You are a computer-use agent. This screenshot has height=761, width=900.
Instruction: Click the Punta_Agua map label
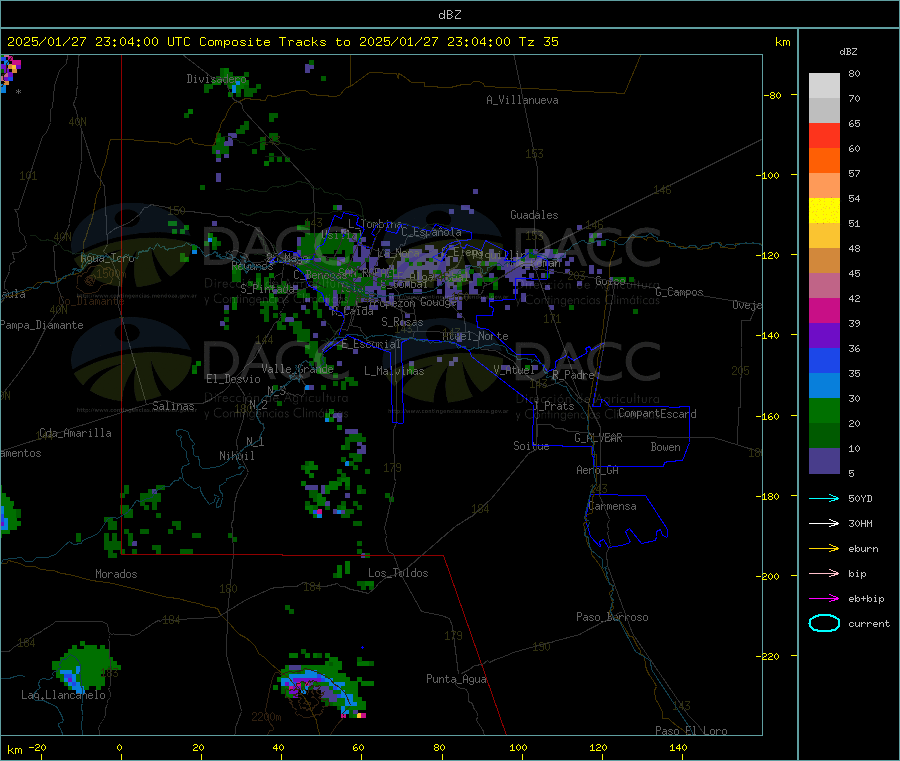[x=456, y=679]
